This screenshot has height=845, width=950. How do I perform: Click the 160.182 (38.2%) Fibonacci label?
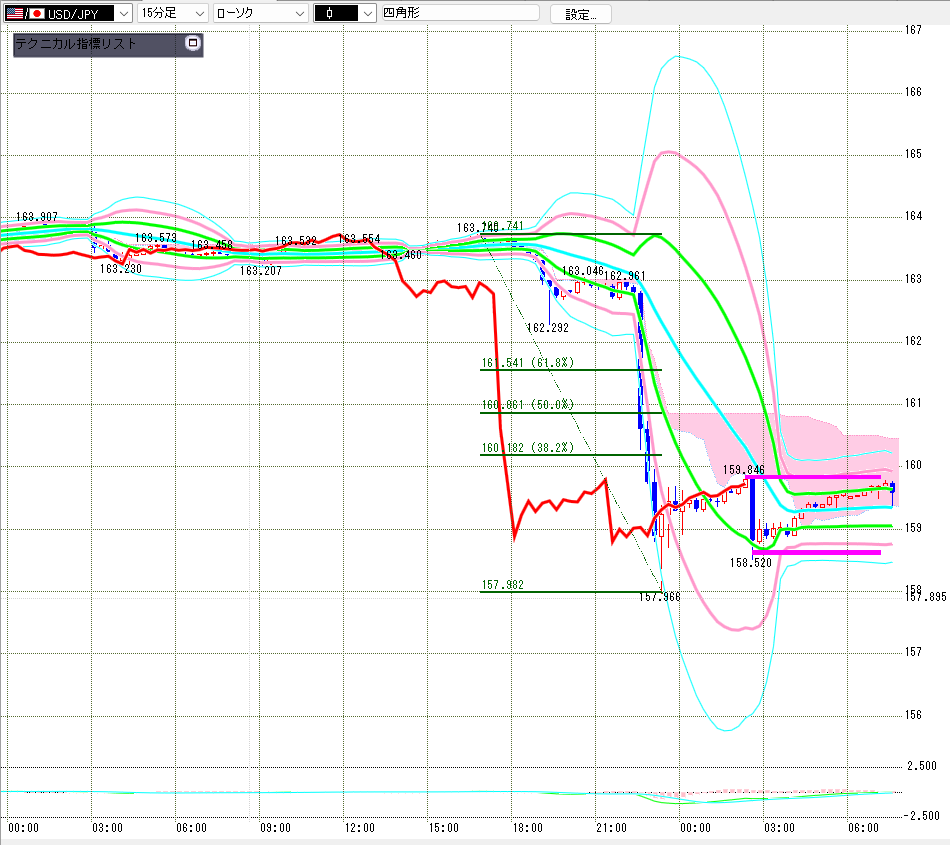pyautogui.click(x=528, y=448)
